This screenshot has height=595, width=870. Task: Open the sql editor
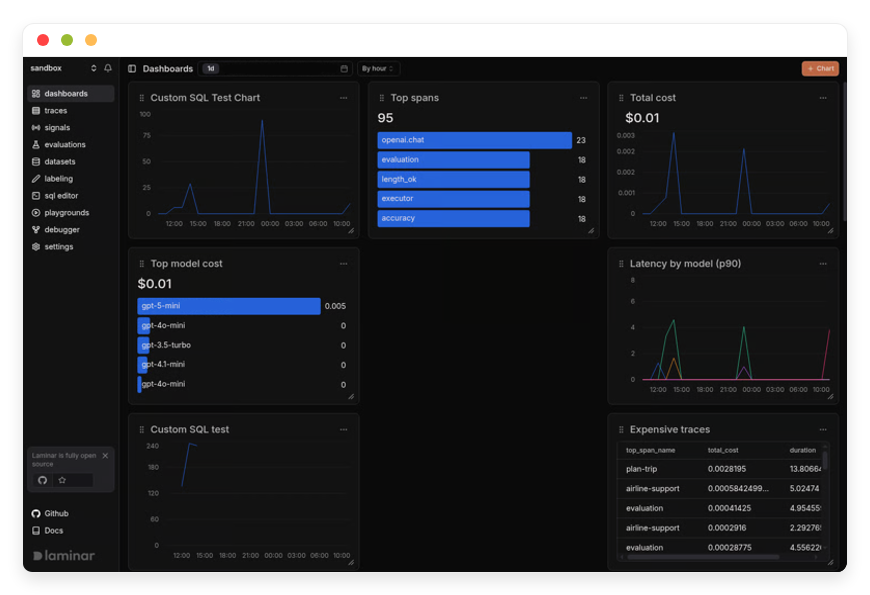[70, 195]
